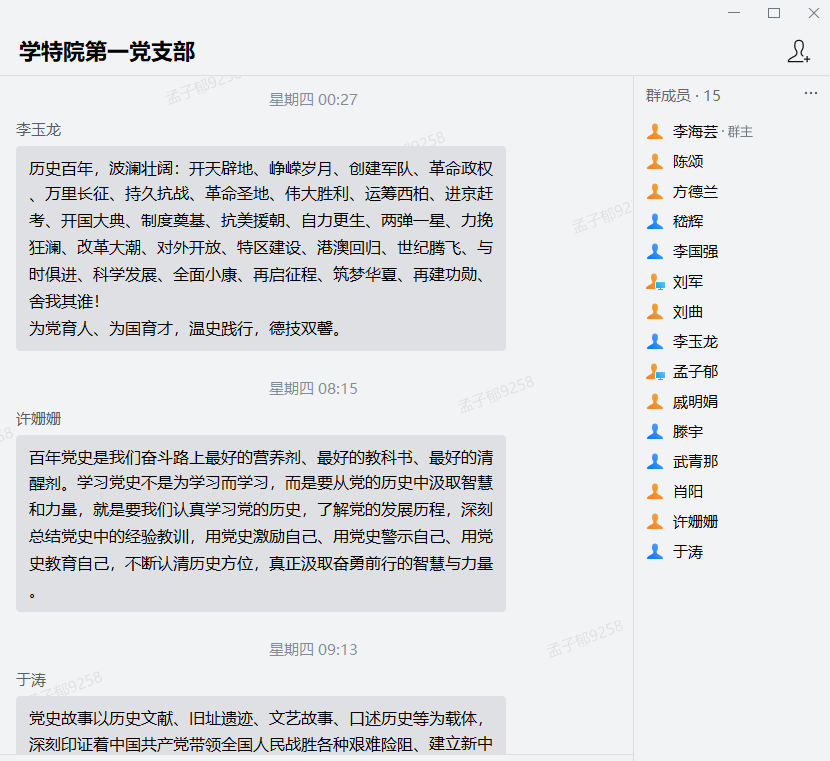This screenshot has height=761, width=830.
Task: Click sender name 许姗姗 above second message
Action: (39, 419)
